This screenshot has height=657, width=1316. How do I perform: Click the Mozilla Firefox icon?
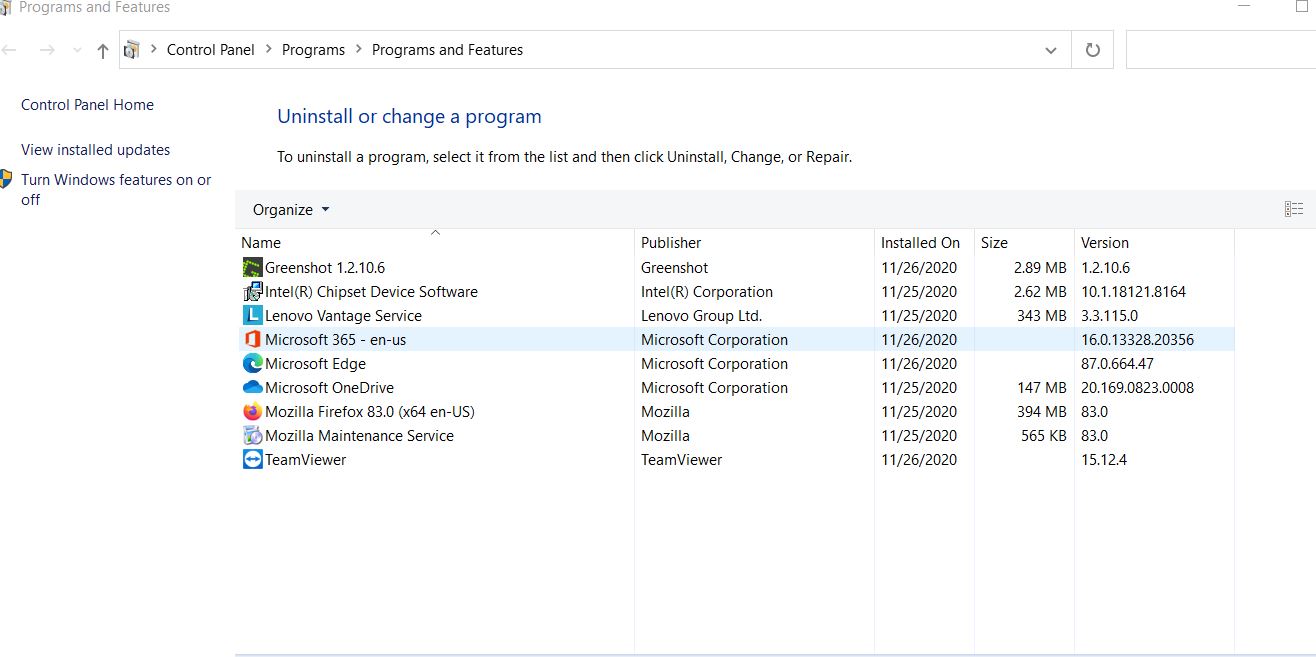point(252,411)
